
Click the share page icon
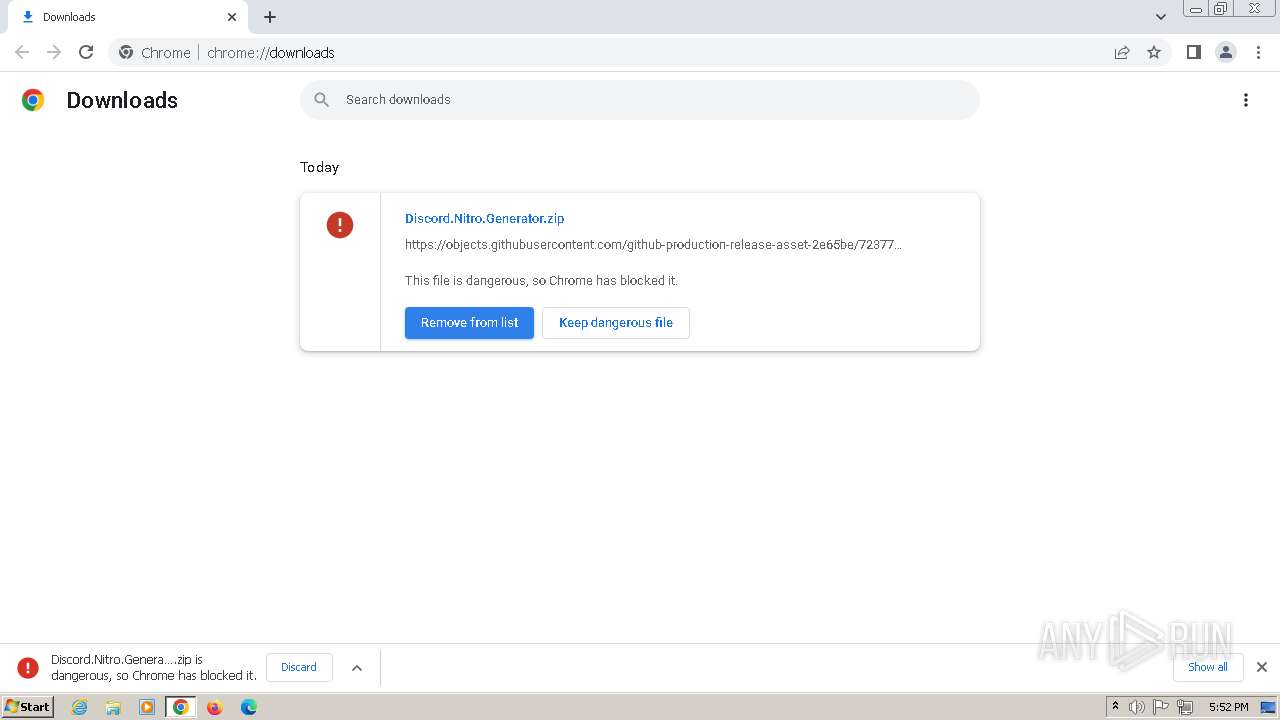click(x=1122, y=52)
